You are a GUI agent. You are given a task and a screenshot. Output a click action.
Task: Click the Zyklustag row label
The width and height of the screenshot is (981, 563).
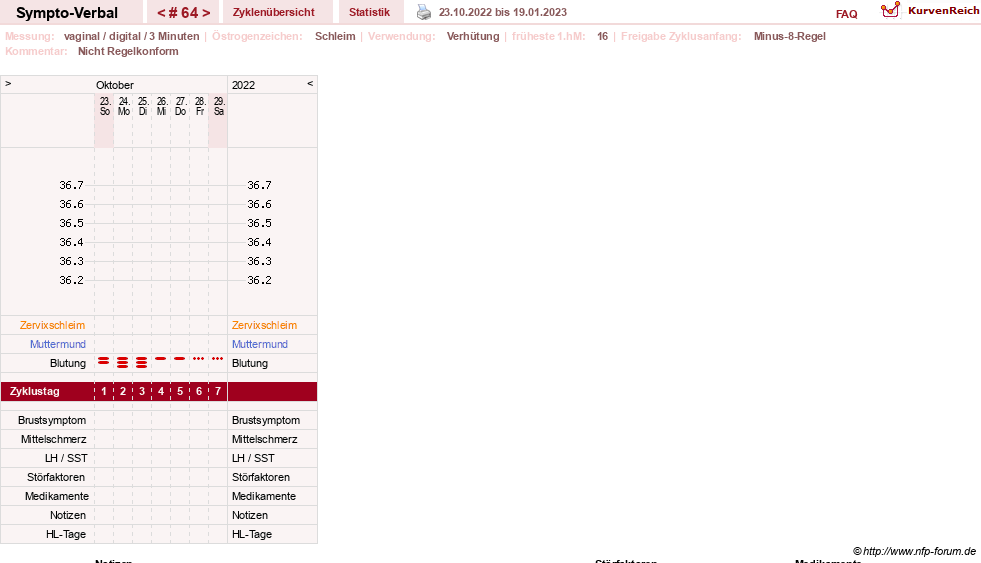click(34, 392)
